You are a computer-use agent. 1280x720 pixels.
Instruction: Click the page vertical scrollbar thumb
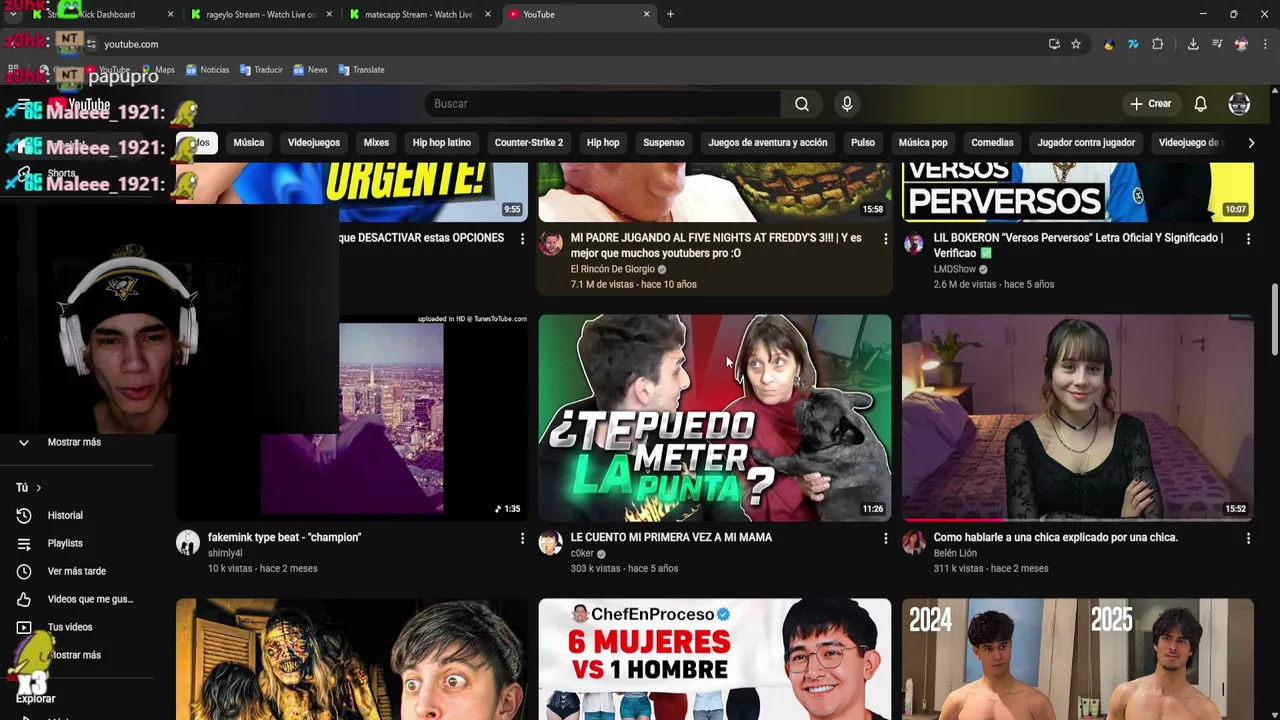[1274, 319]
